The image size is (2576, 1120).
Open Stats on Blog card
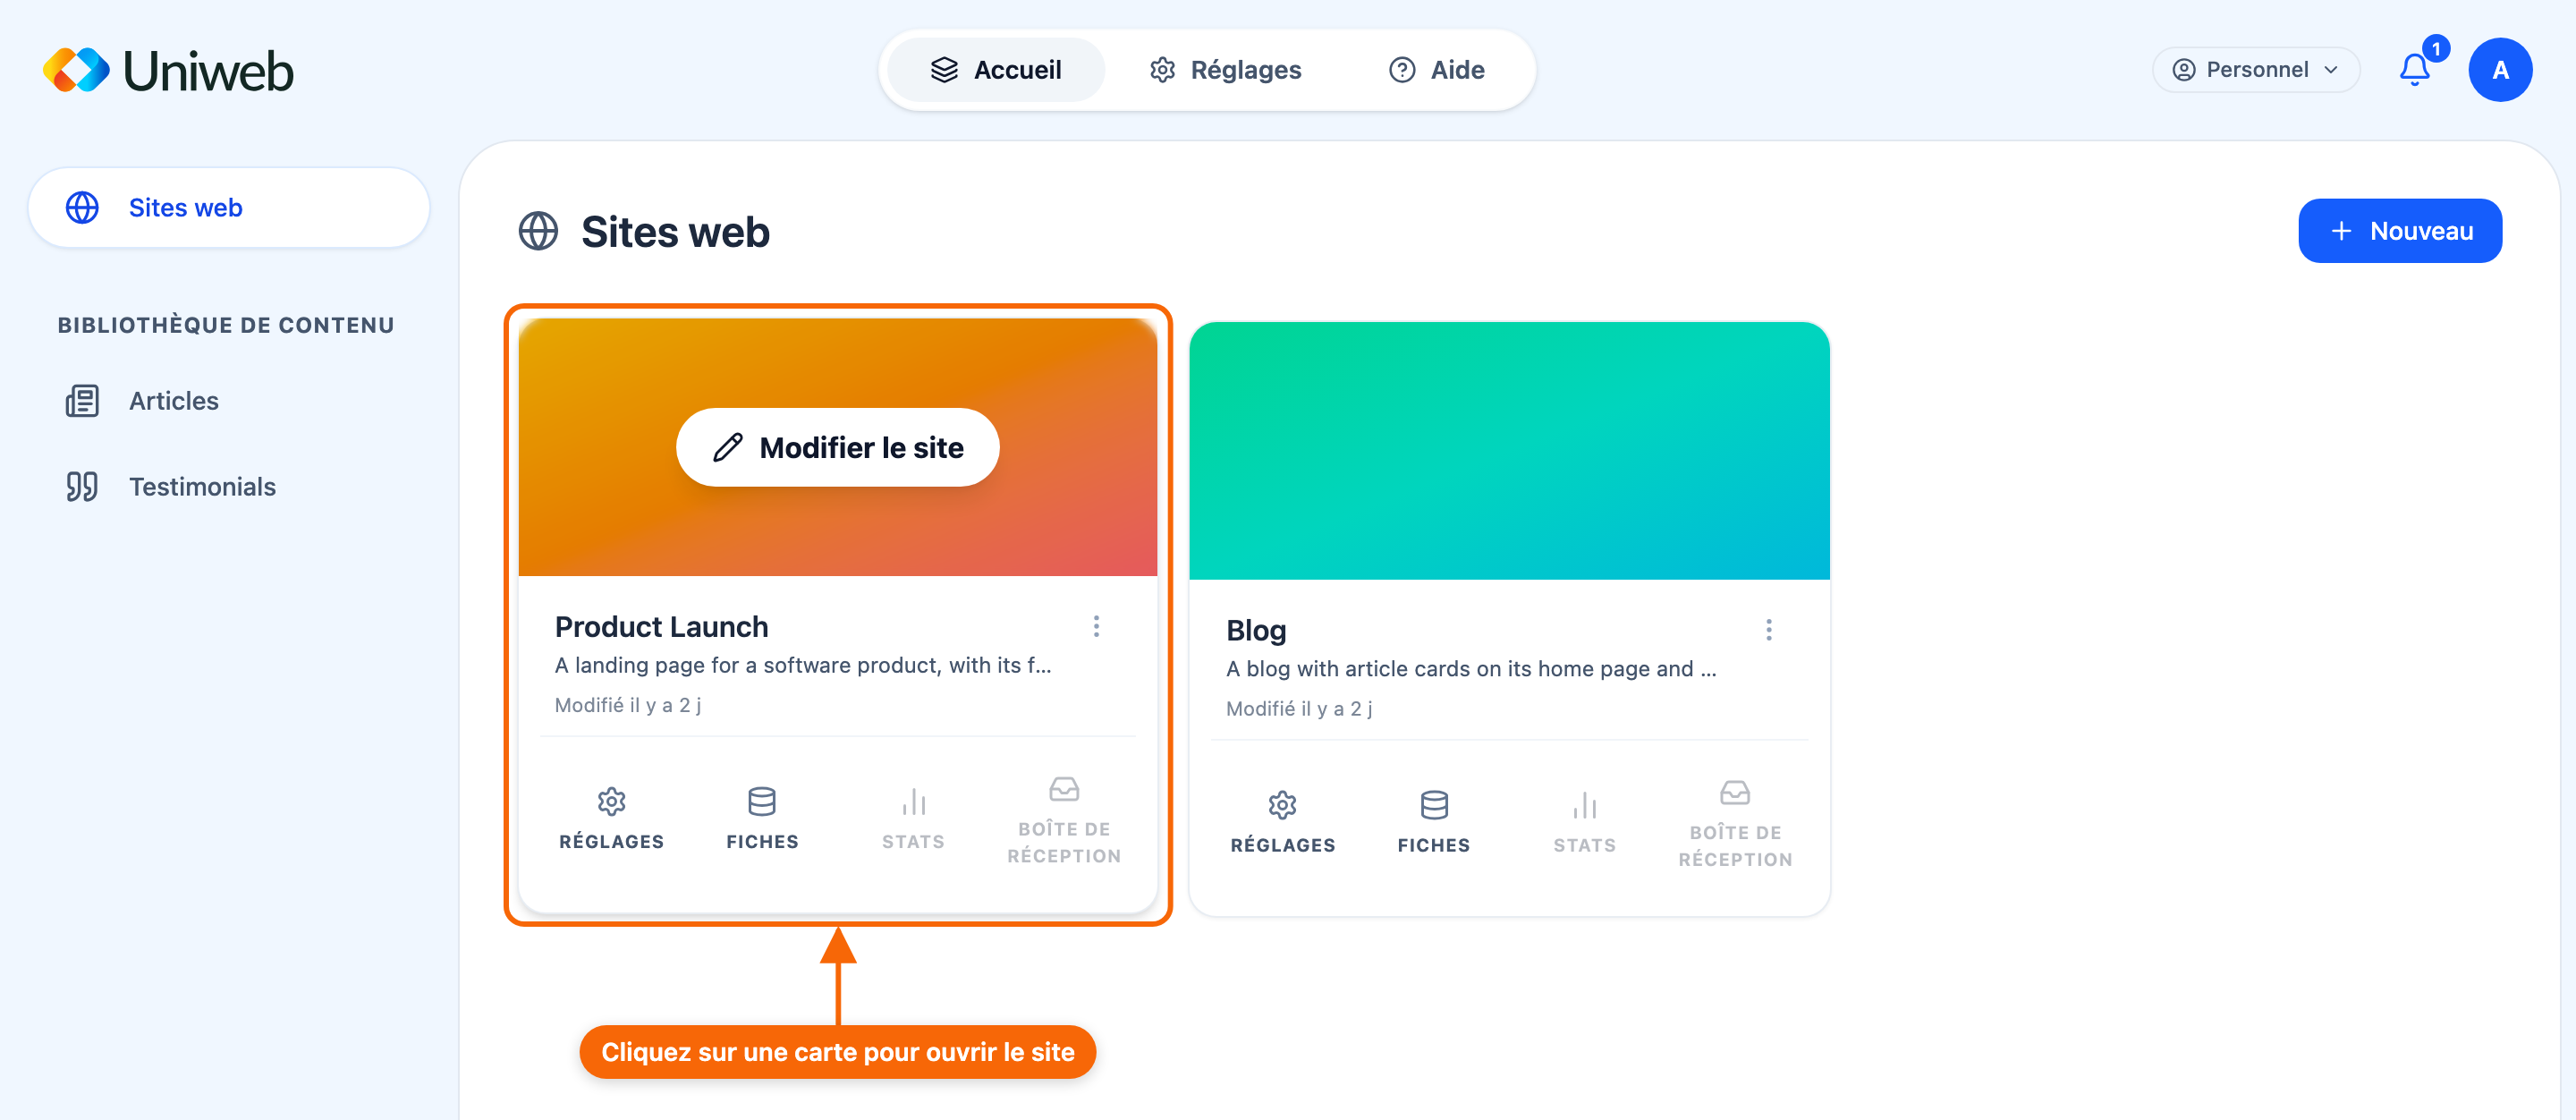(1585, 823)
